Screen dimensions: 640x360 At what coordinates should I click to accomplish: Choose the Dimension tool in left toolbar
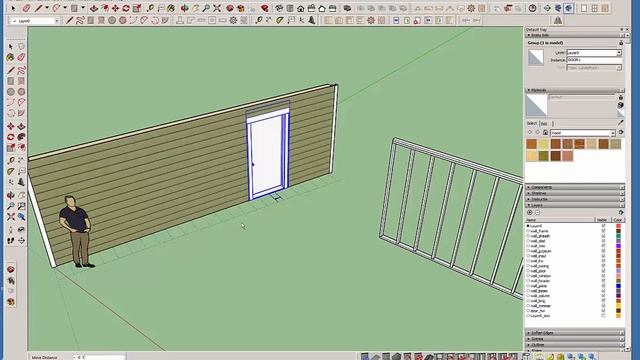click(21, 160)
